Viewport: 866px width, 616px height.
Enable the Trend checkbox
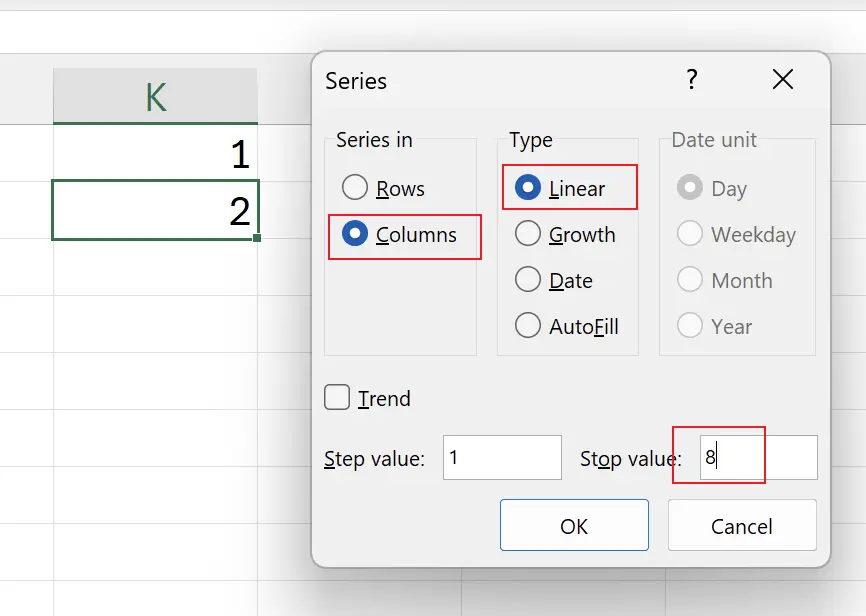point(337,397)
